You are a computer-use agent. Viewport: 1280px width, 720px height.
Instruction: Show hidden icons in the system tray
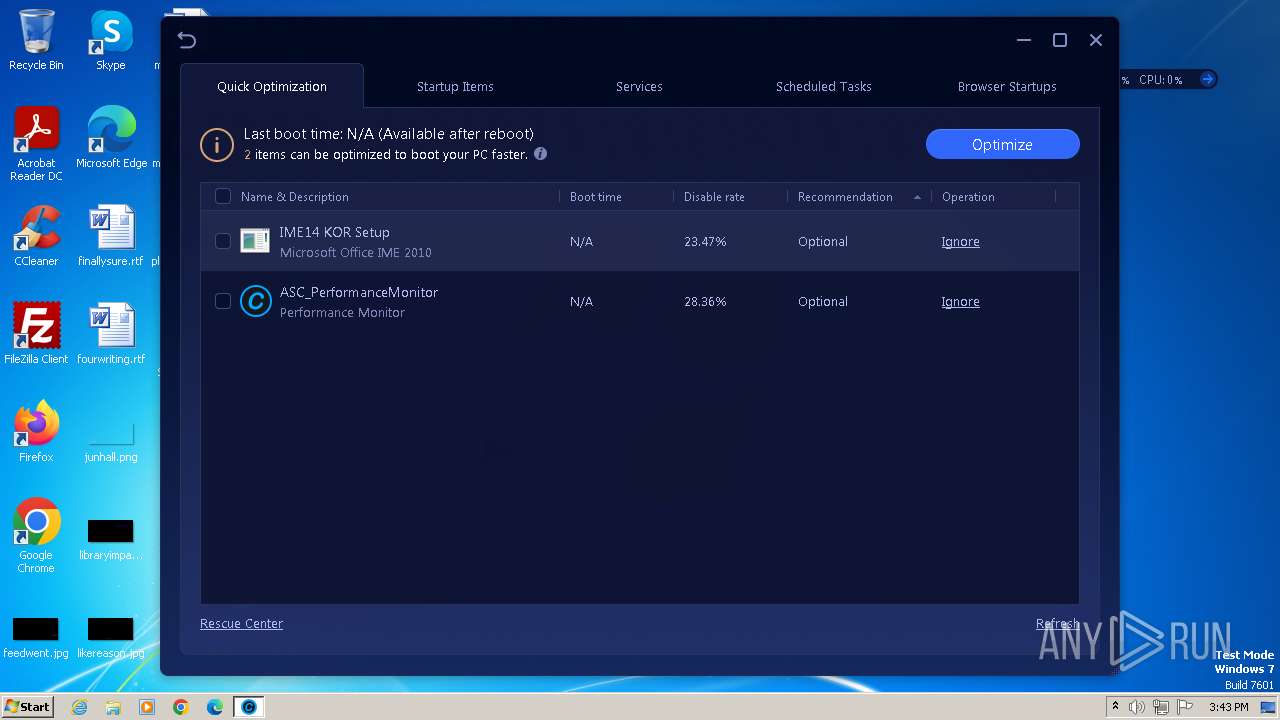point(1115,707)
